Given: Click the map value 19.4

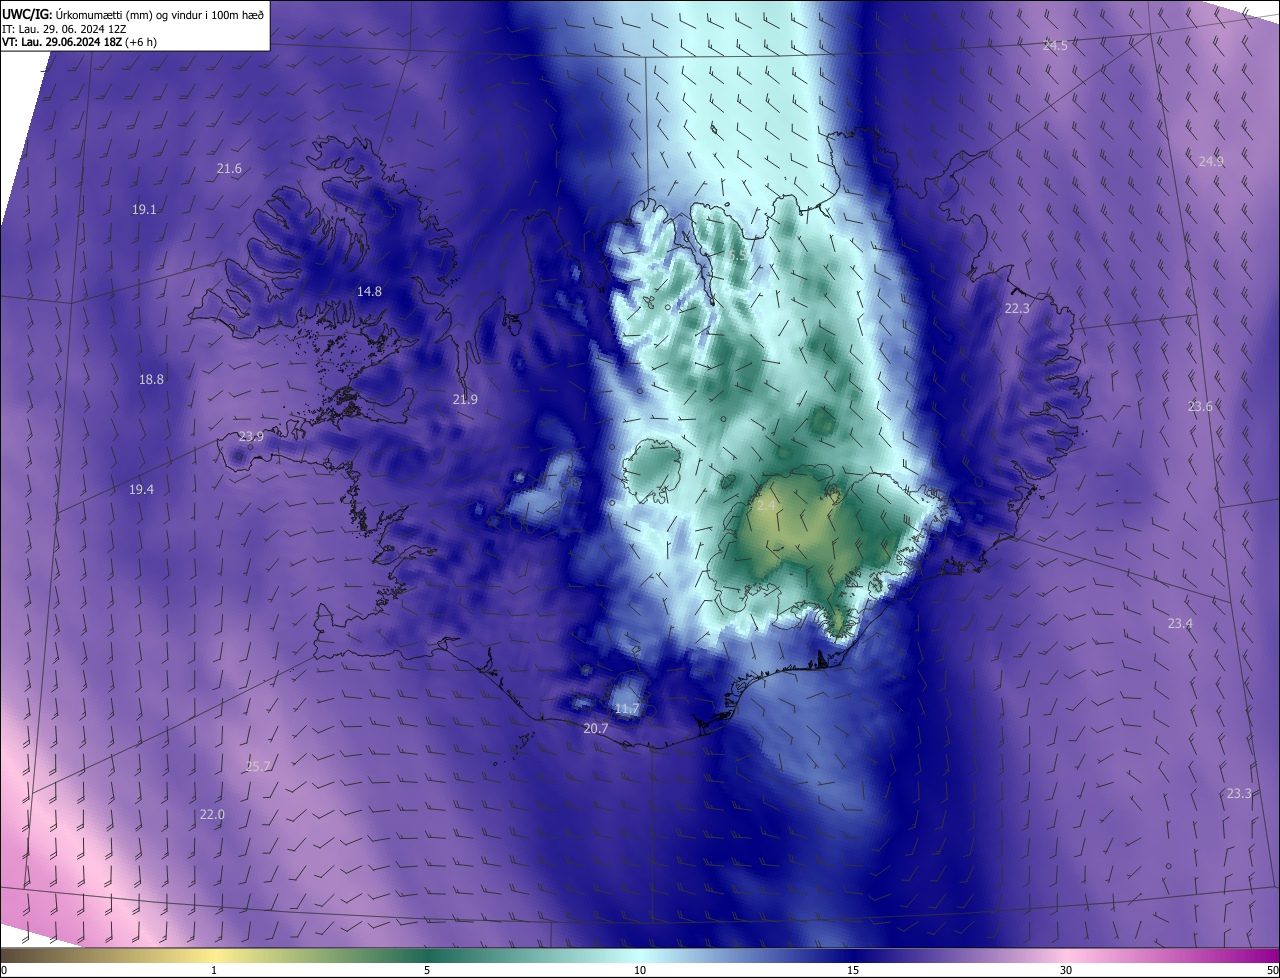Looking at the screenshot, I should pos(141,489).
